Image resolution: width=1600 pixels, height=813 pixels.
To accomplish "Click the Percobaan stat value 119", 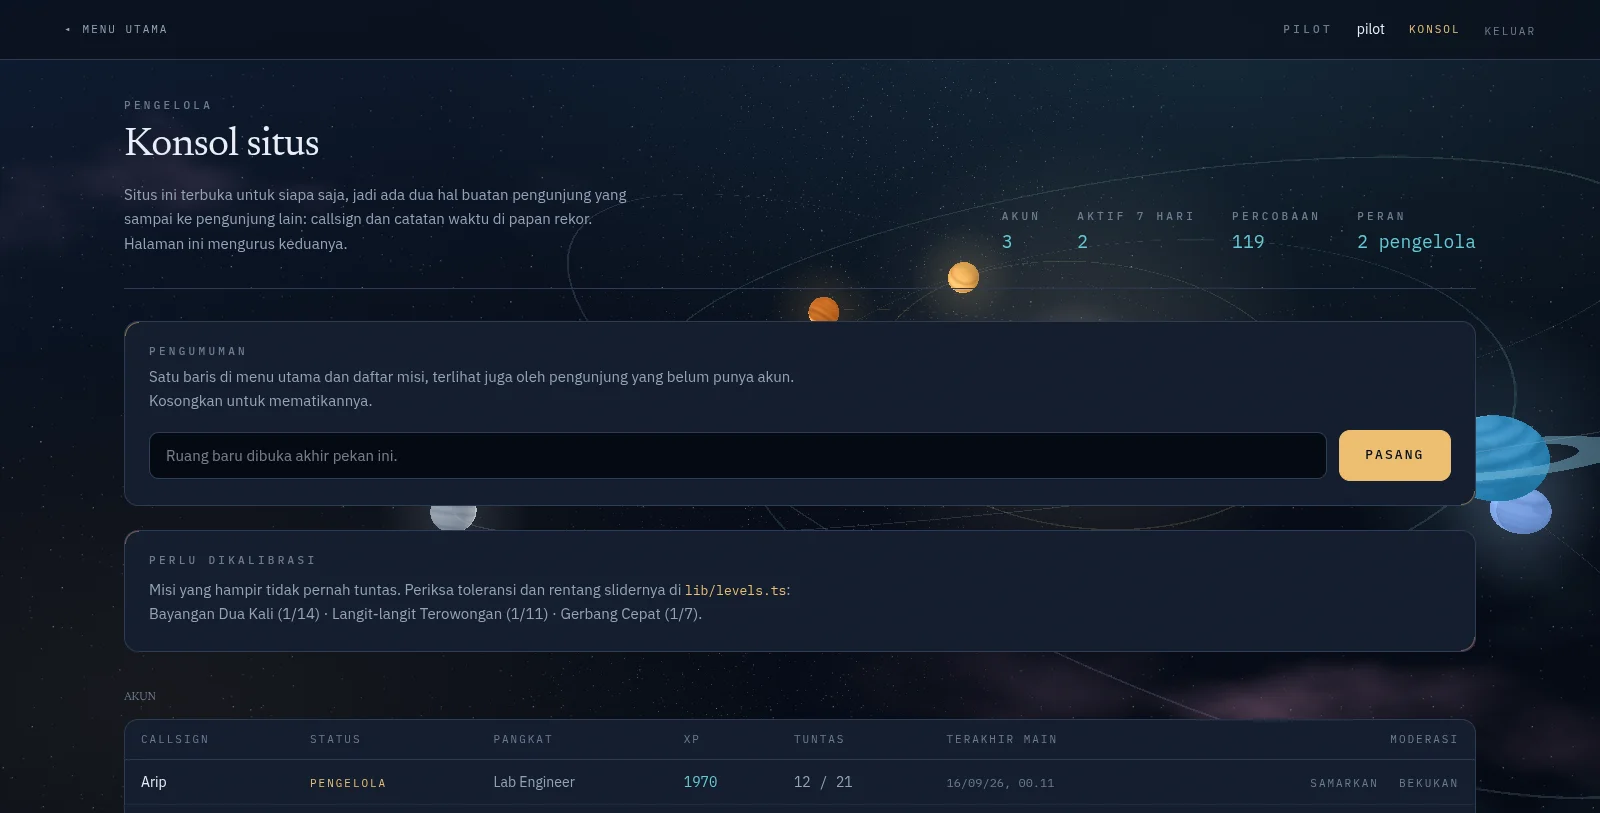I will pos(1248,242).
